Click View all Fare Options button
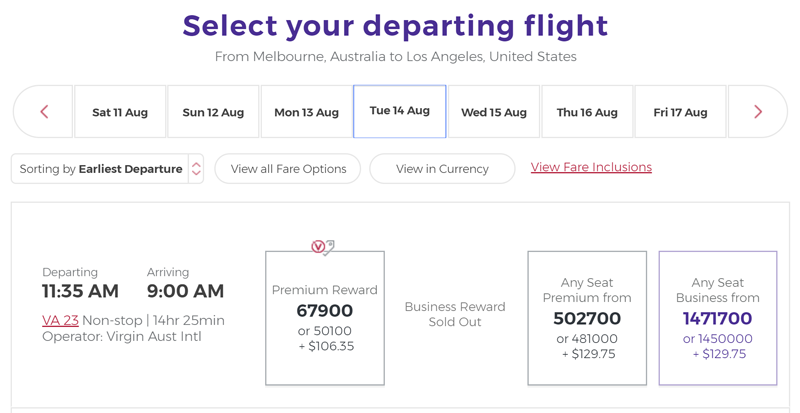 tap(288, 168)
